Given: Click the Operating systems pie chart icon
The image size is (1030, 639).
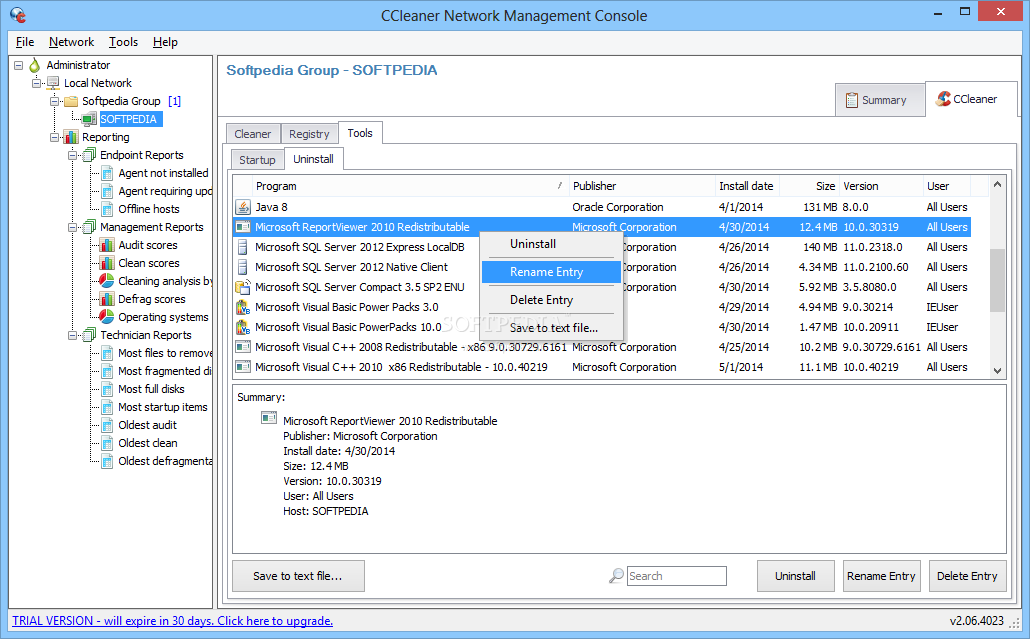Looking at the screenshot, I should 107,317.
